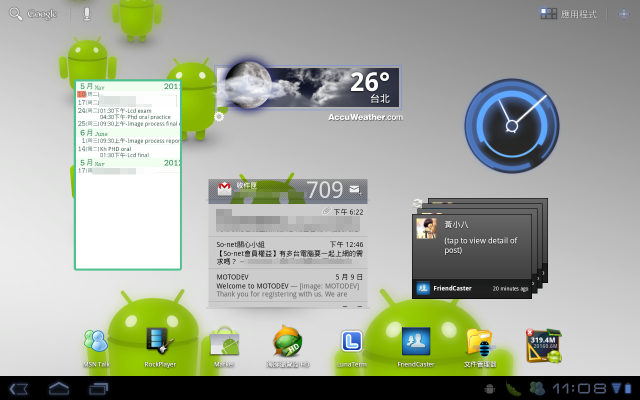Open the email received at 下午 6:22
Viewport: 640px width, 400px height.
tap(289, 220)
